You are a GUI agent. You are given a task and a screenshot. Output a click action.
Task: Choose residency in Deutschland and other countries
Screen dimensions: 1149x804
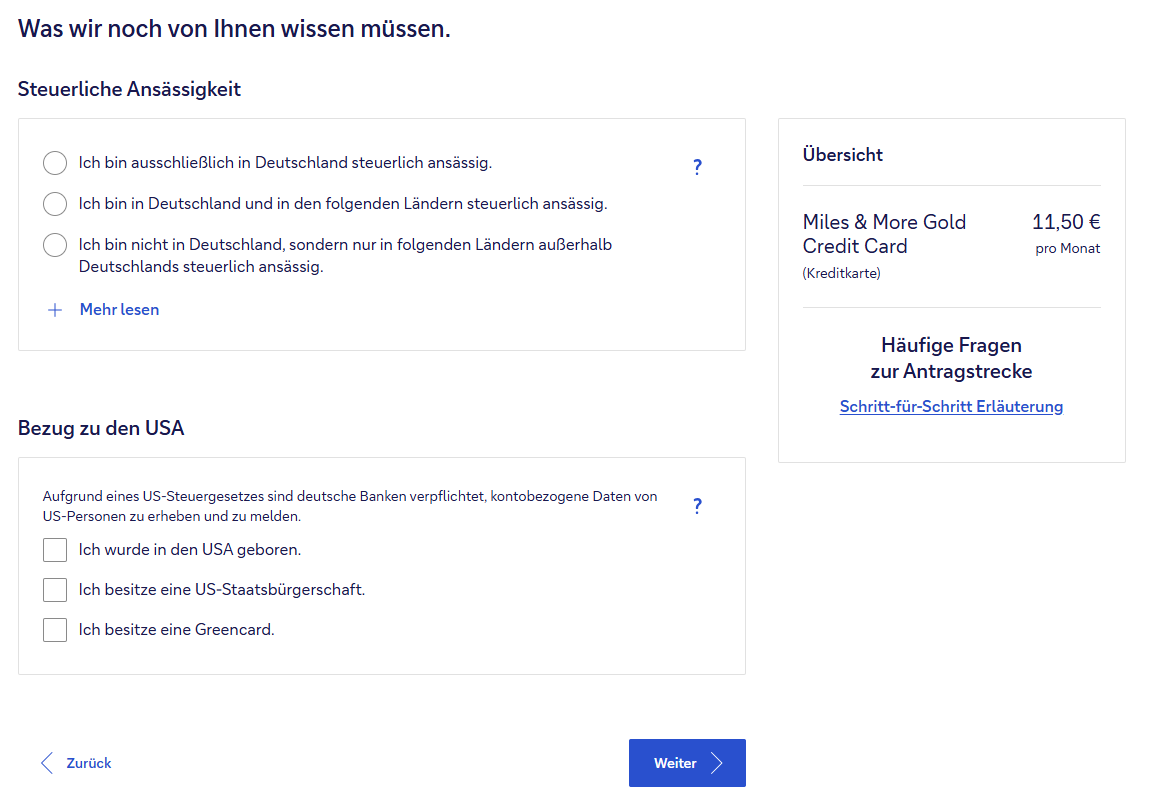55,204
